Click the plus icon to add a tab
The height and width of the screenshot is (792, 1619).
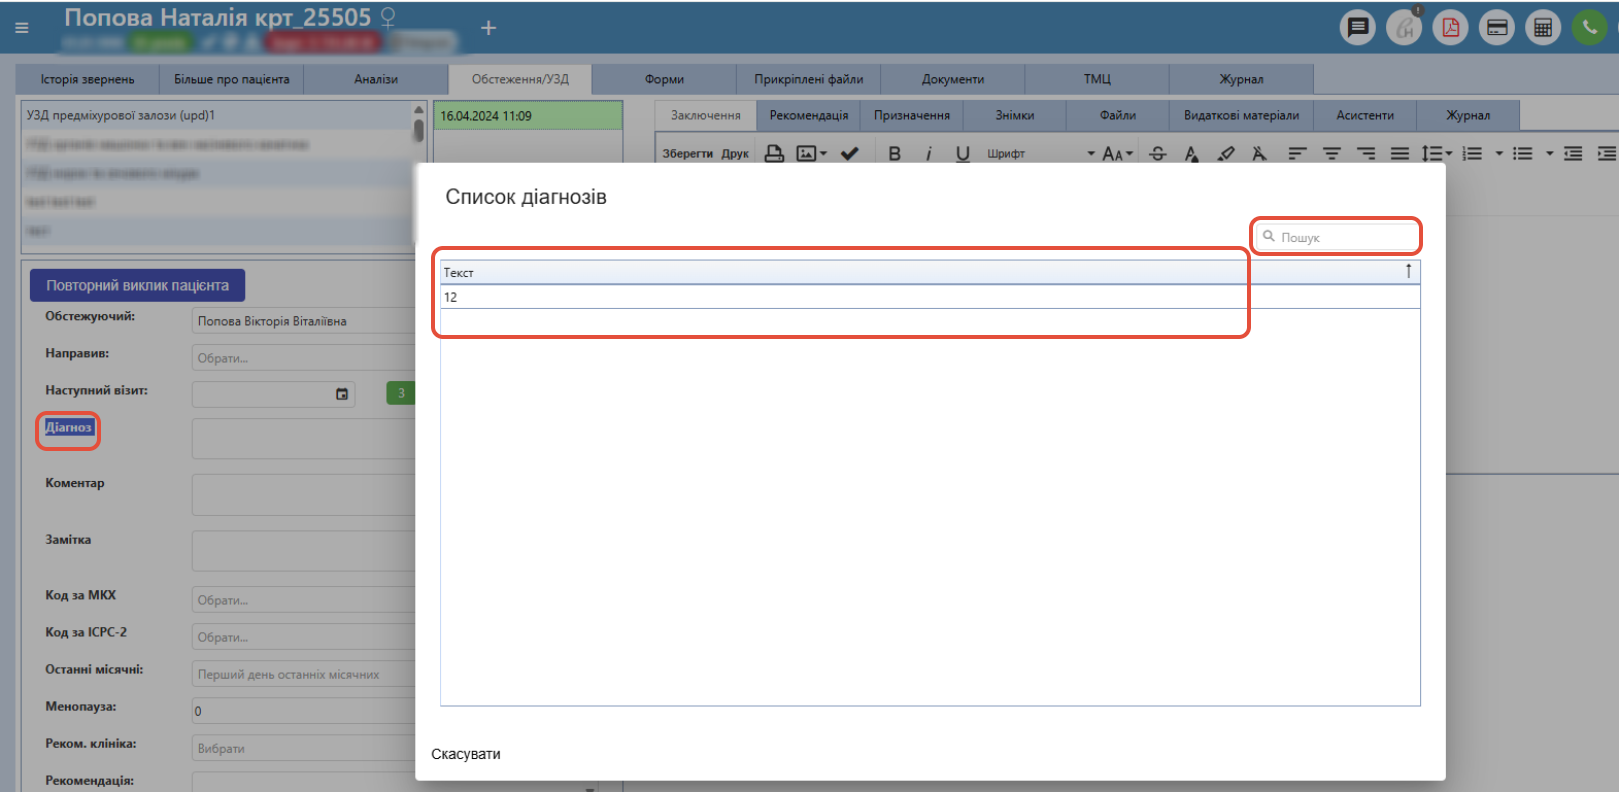click(x=488, y=28)
